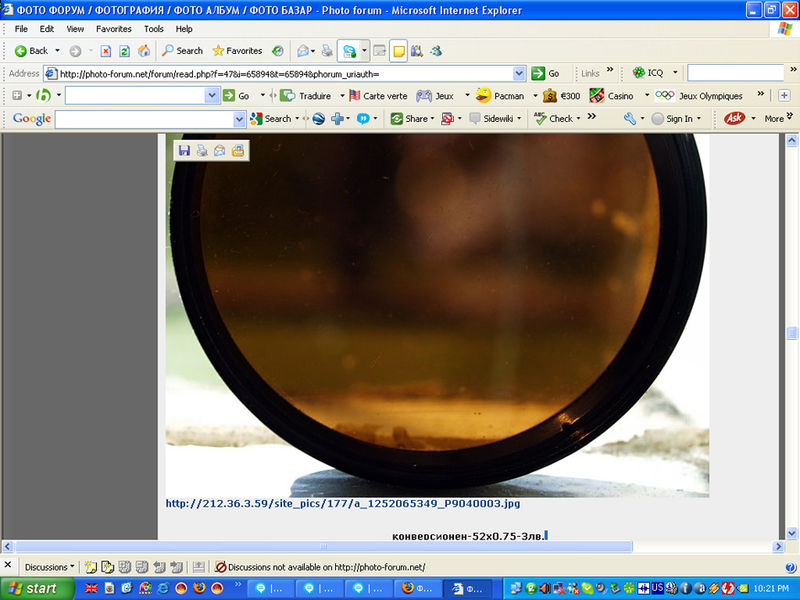Open the Tools menu
This screenshot has width=800, height=600.
(x=153, y=29)
